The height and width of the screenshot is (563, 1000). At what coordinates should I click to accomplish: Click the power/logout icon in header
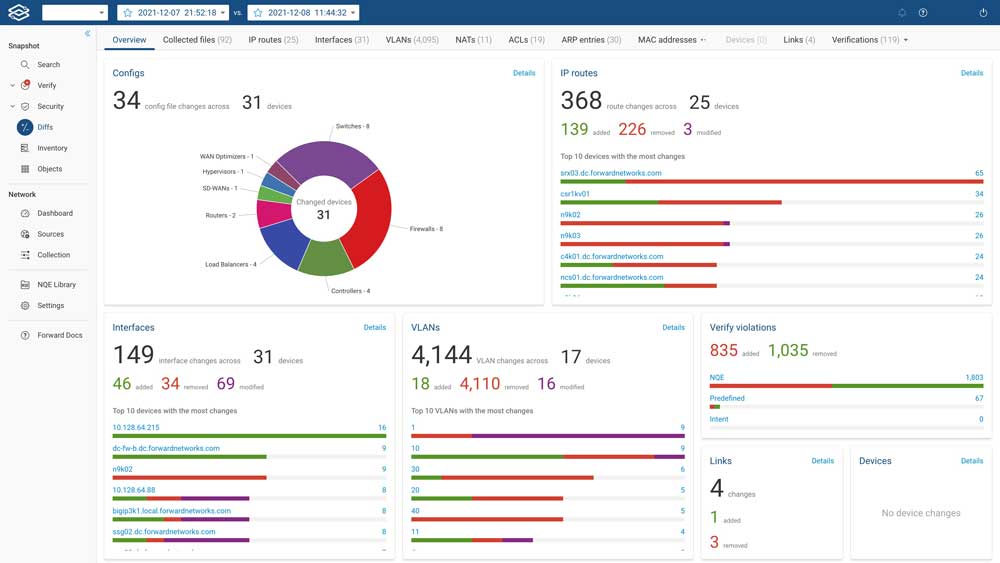(x=983, y=13)
